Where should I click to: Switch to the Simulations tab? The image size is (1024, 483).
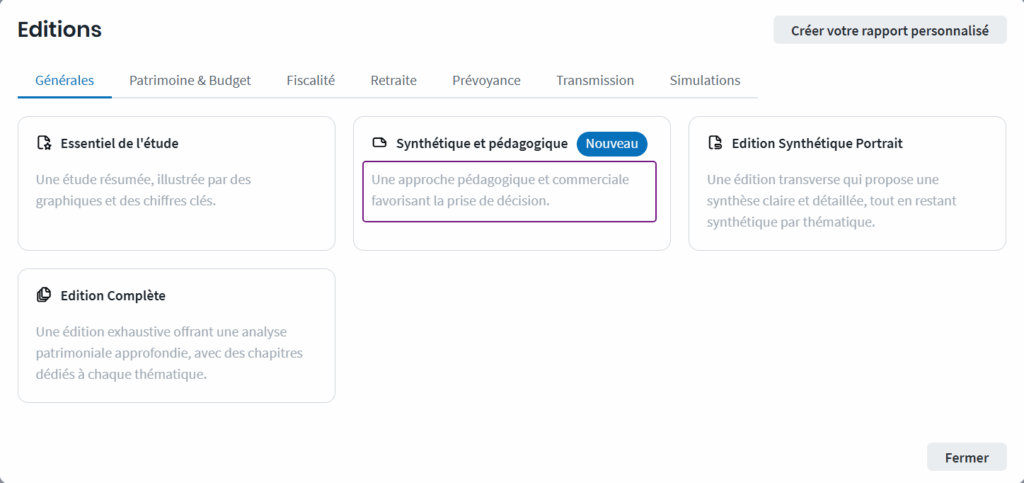pos(705,81)
